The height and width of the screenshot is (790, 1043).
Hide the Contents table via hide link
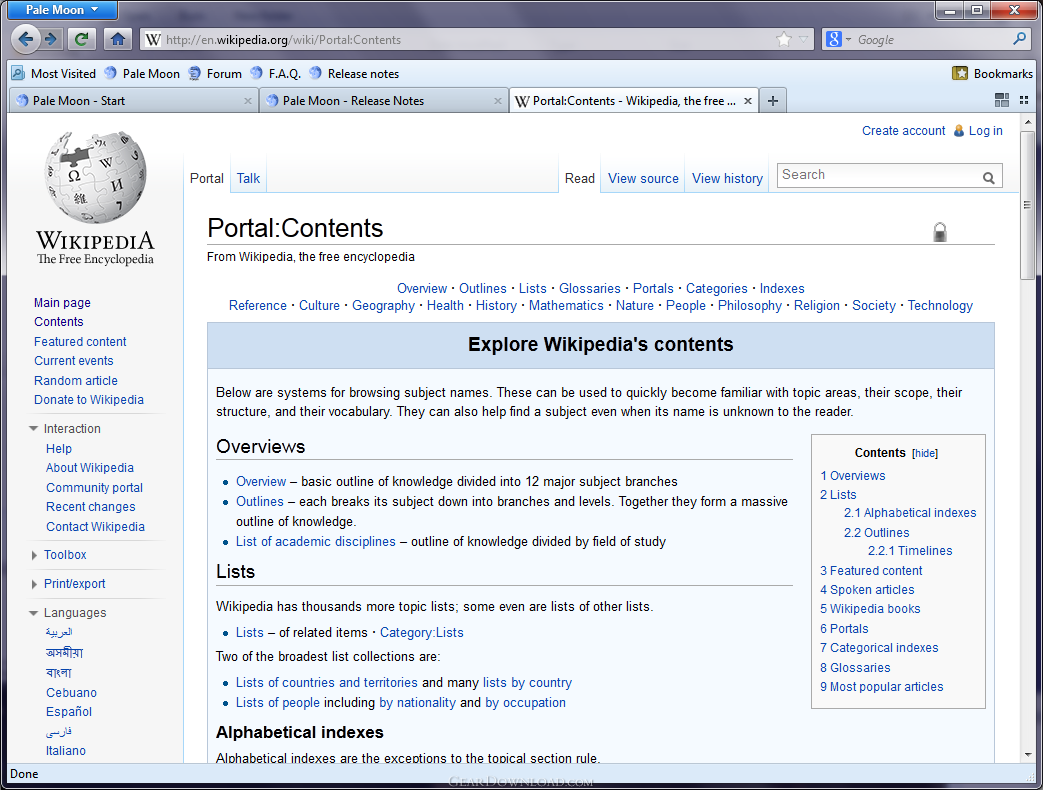[925, 454]
